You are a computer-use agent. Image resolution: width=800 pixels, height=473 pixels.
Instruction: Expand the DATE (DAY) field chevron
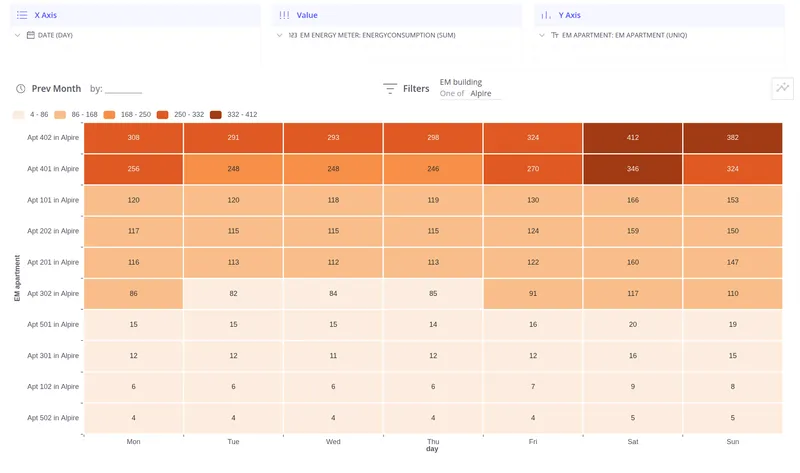pyautogui.click(x=17, y=35)
